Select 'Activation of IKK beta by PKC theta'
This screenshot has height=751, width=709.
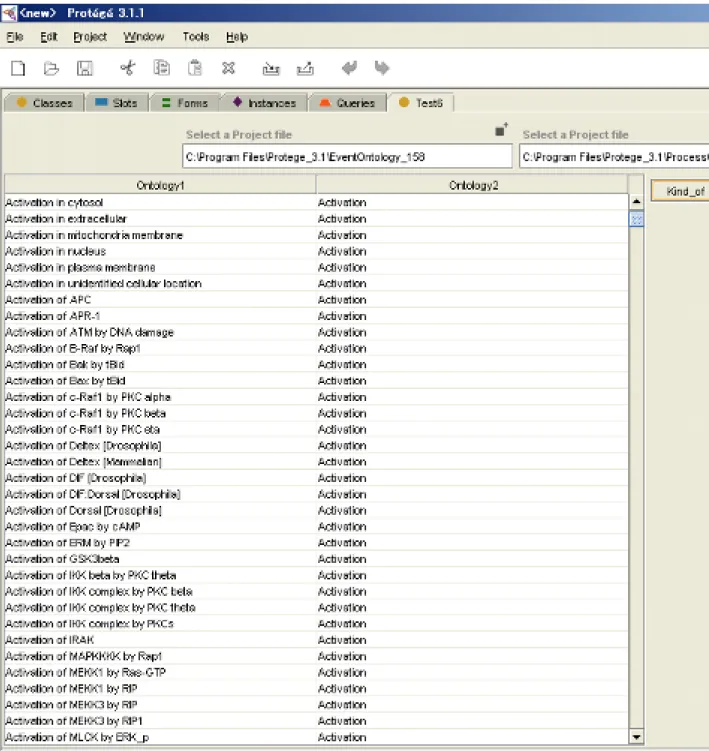pyautogui.click(x=316, y=575)
